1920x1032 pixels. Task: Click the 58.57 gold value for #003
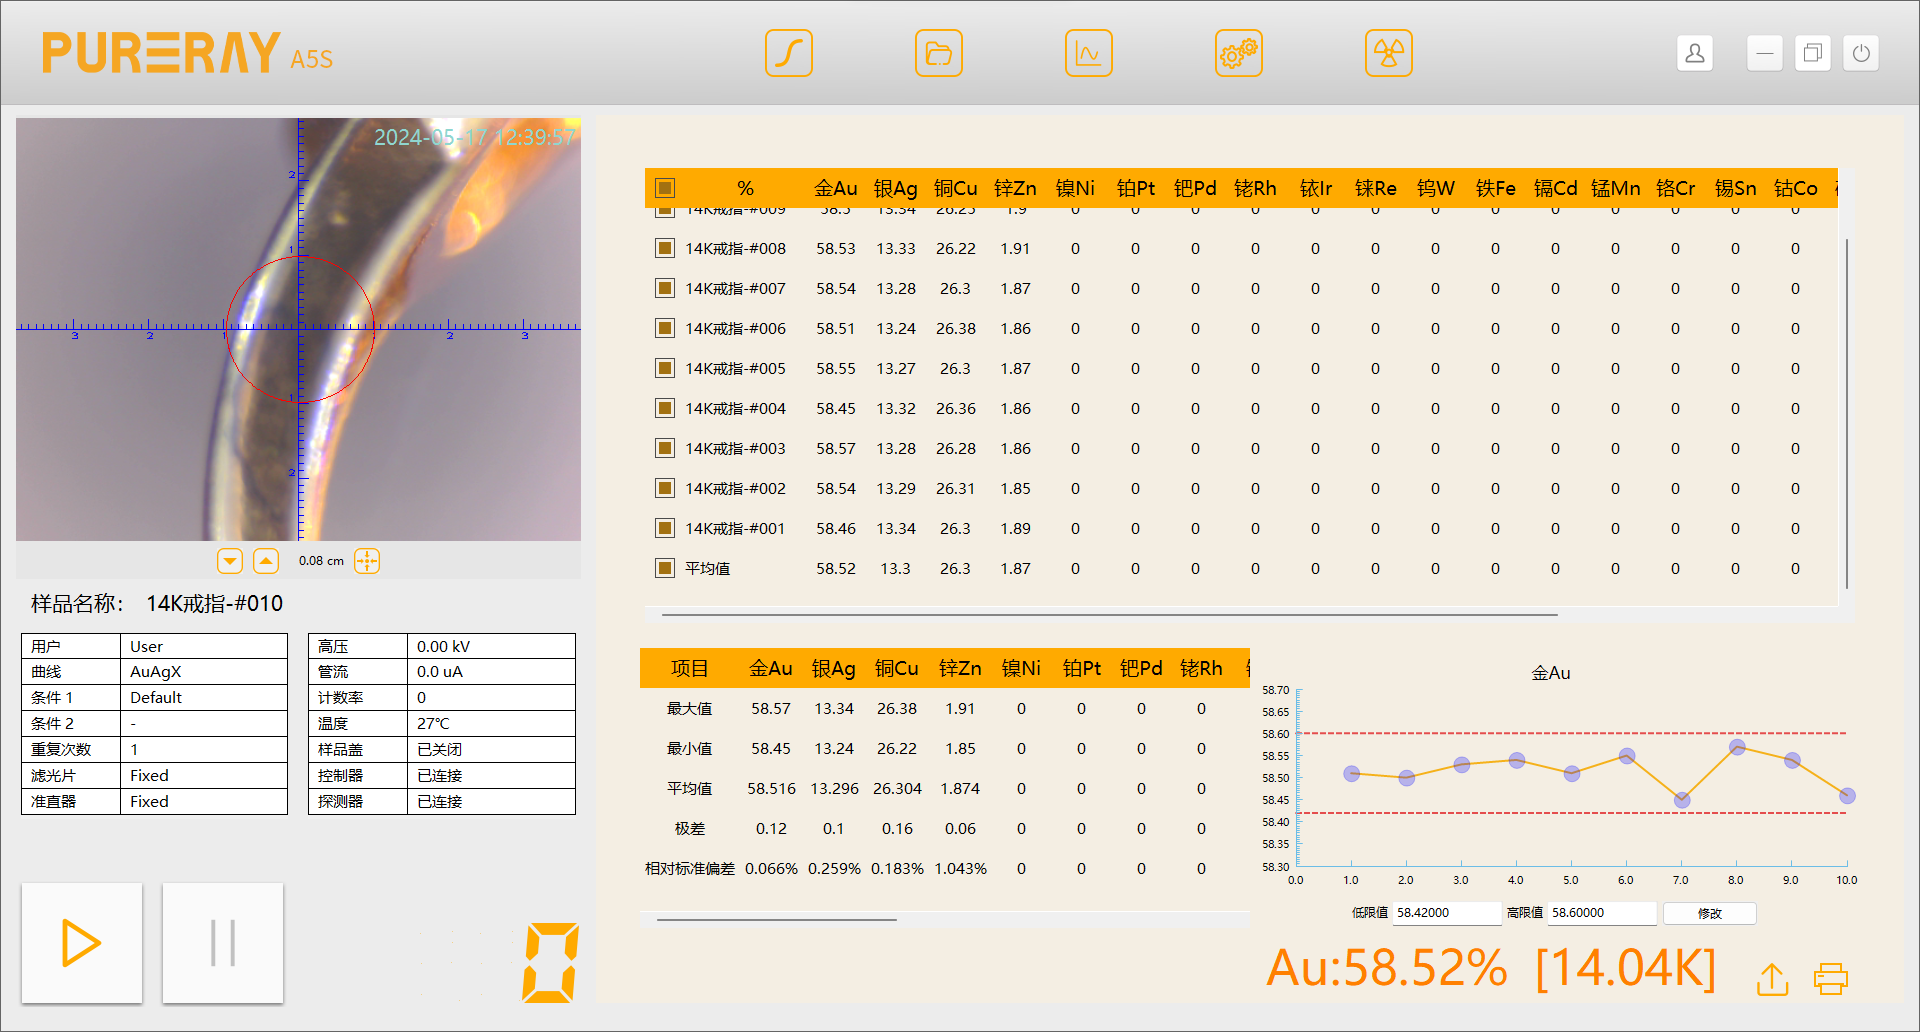[x=836, y=448]
